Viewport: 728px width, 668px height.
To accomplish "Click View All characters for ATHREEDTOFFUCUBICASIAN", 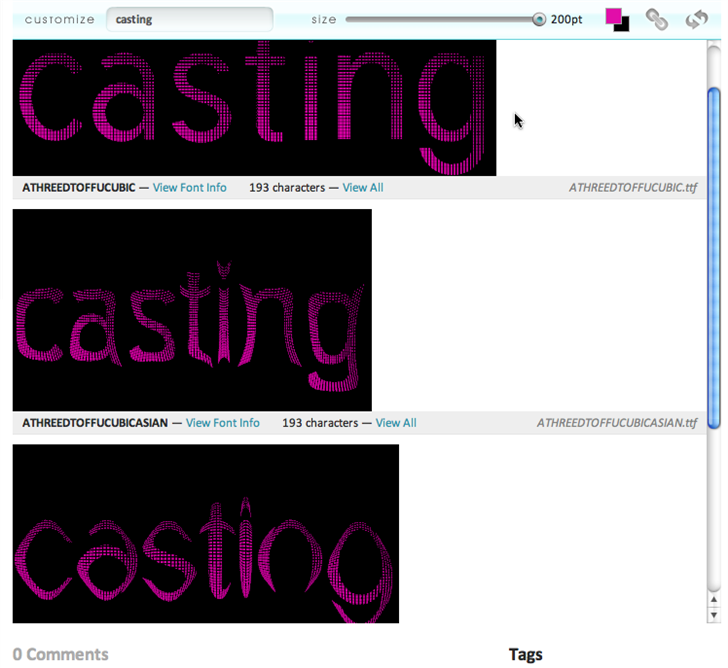I will pos(395,423).
